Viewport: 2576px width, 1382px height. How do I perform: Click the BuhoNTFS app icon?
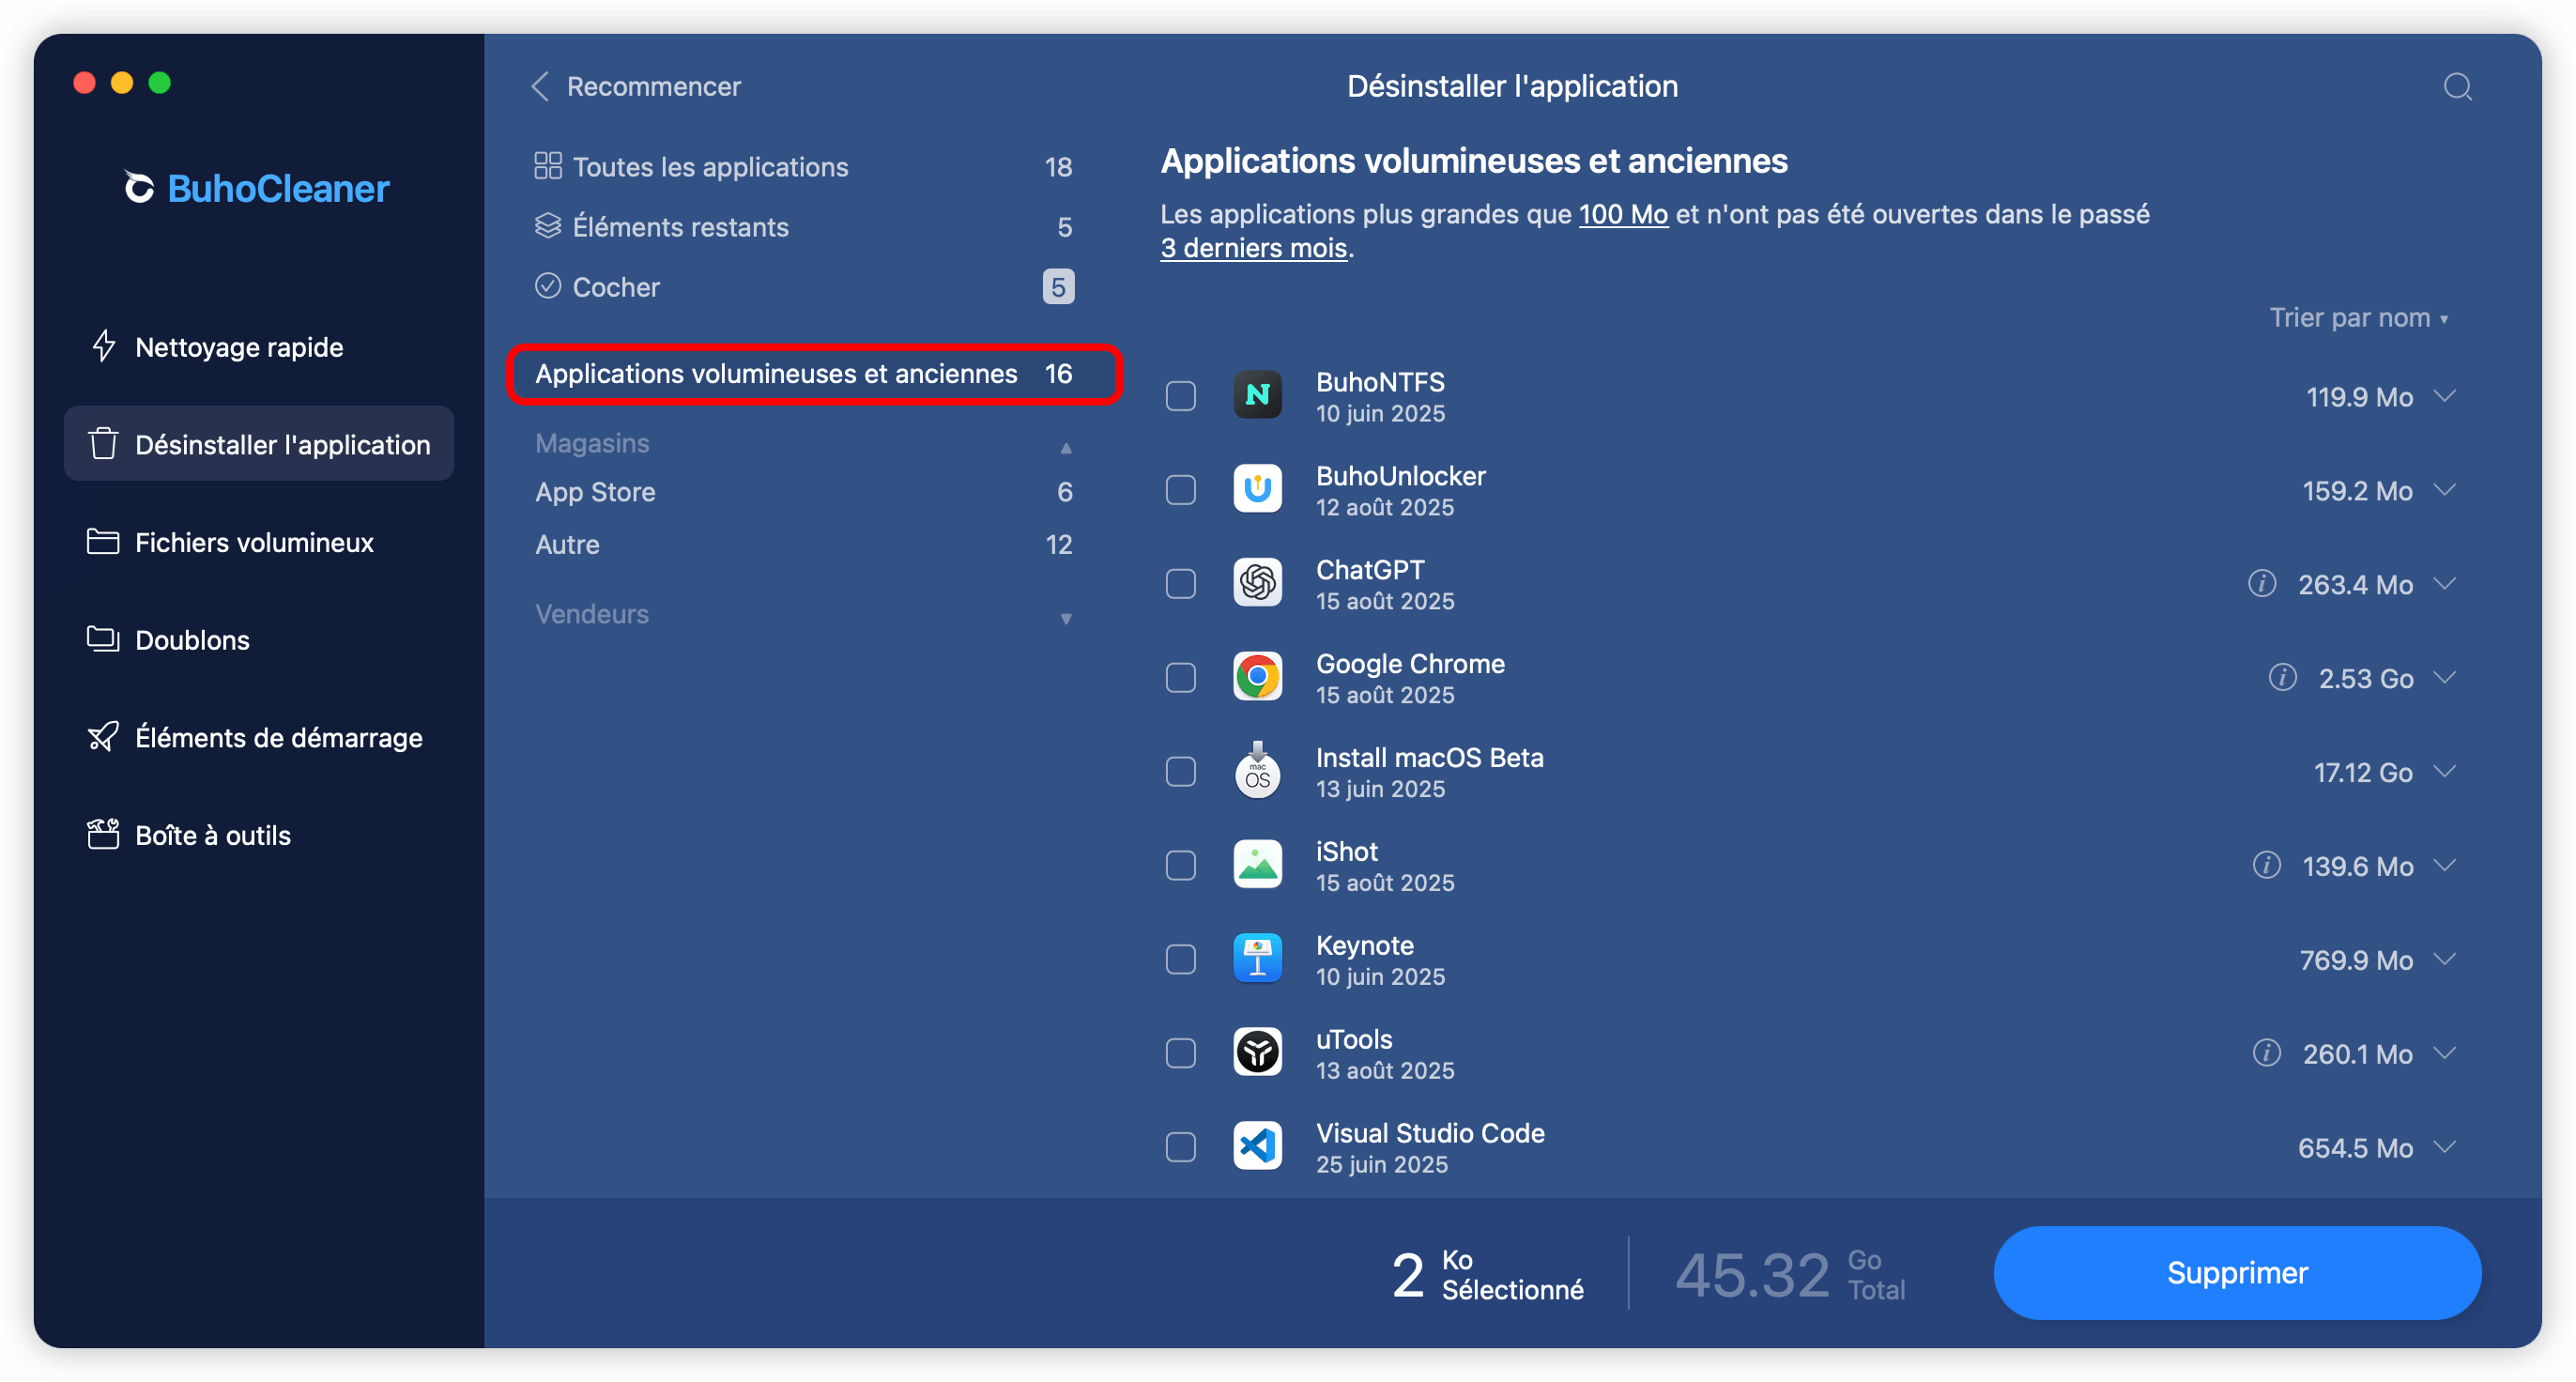pyautogui.click(x=1257, y=396)
